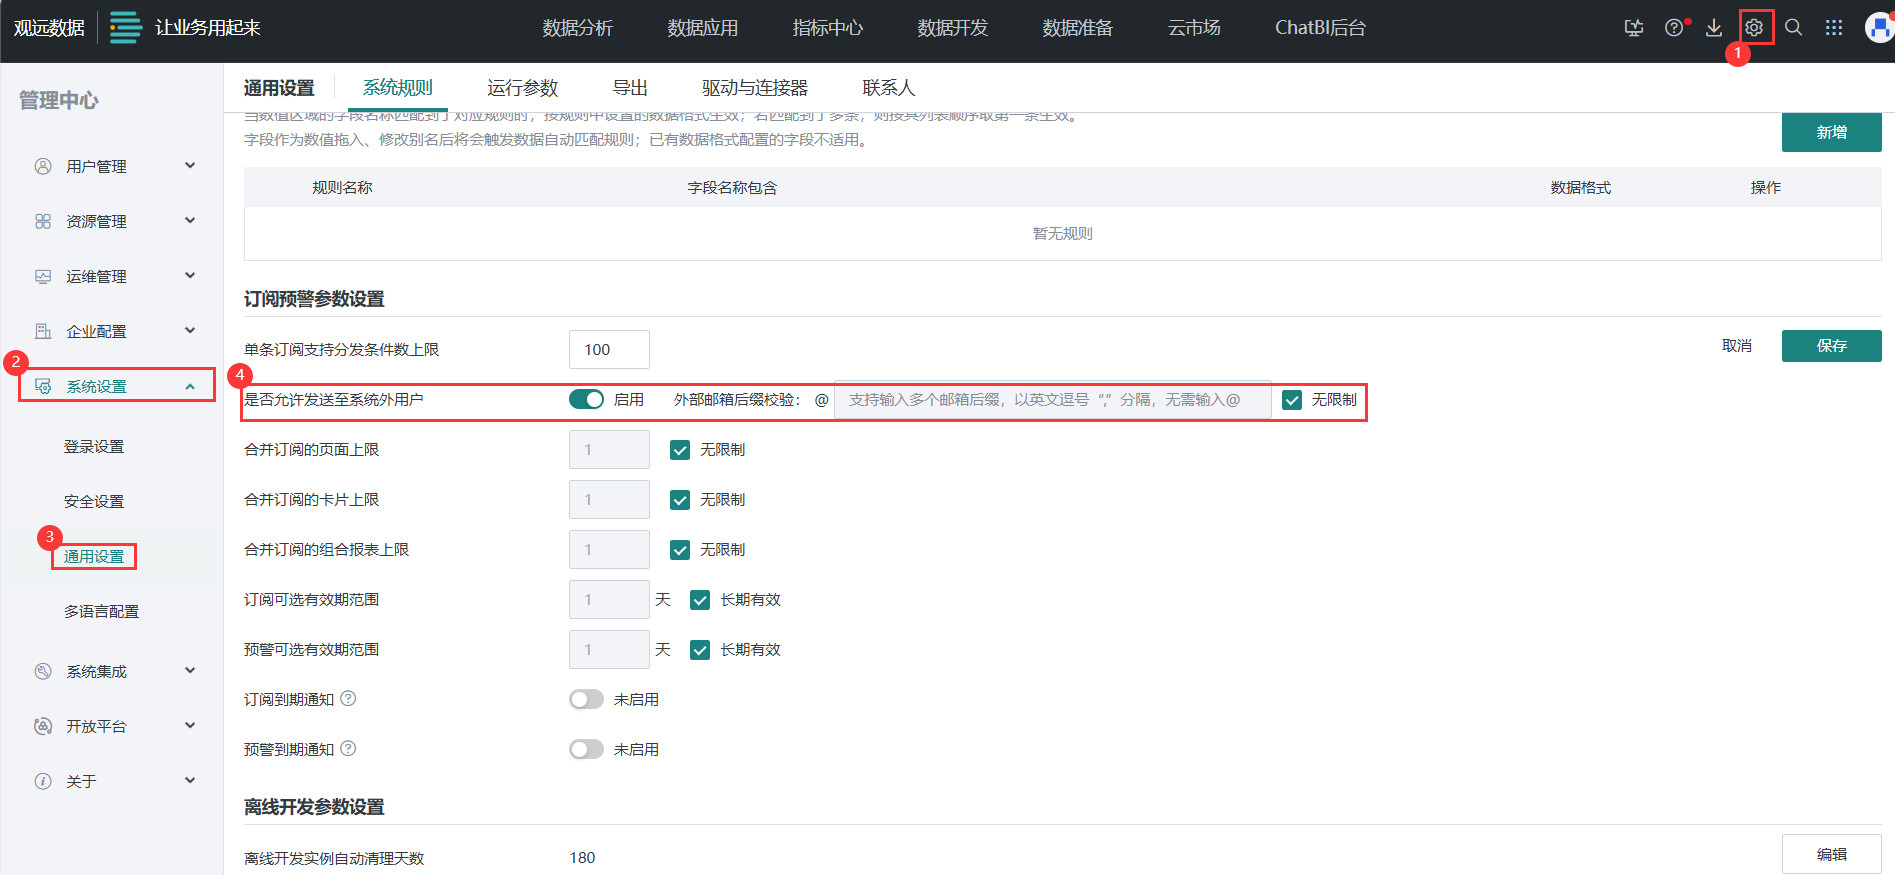Viewport: 1895px width, 875px height.
Task: Click the 新增 button
Action: coord(1831,132)
